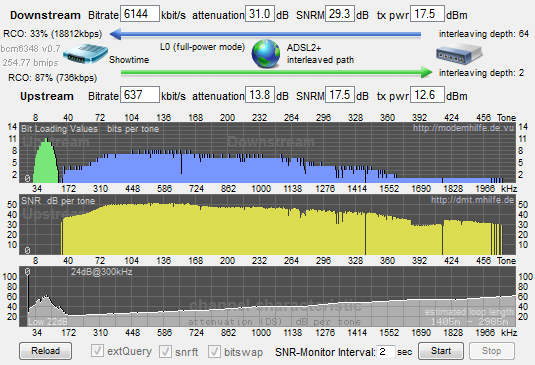535x365 pixels.
Task: Click the Upstream tx pwr field 12.6
Action: click(427, 95)
